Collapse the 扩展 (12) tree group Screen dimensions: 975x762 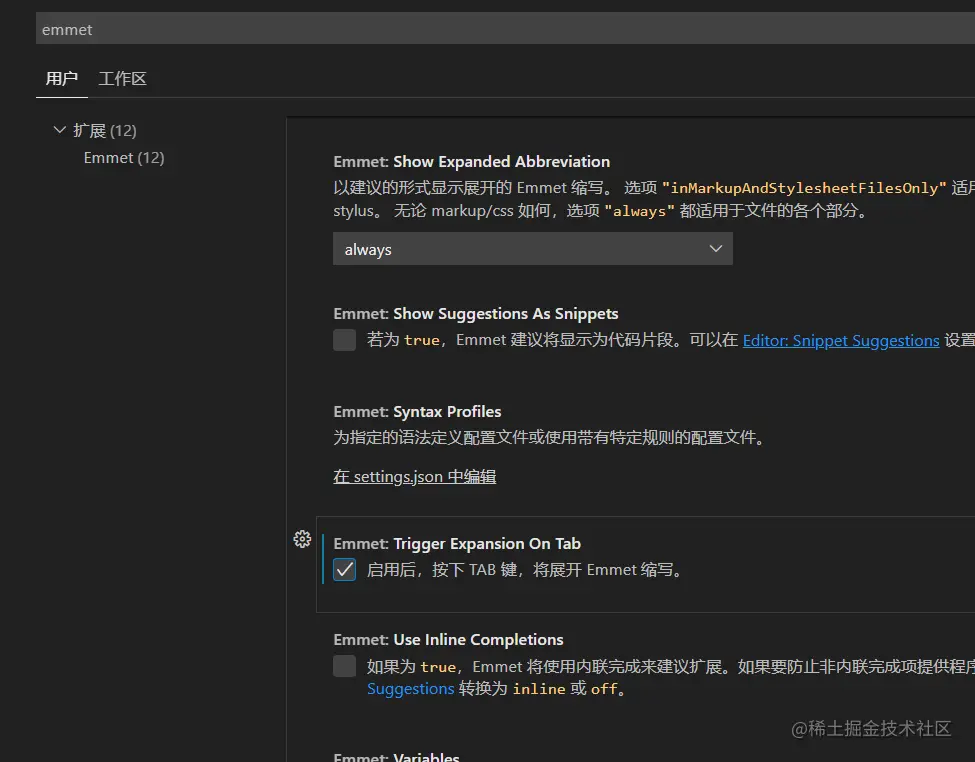60,130
